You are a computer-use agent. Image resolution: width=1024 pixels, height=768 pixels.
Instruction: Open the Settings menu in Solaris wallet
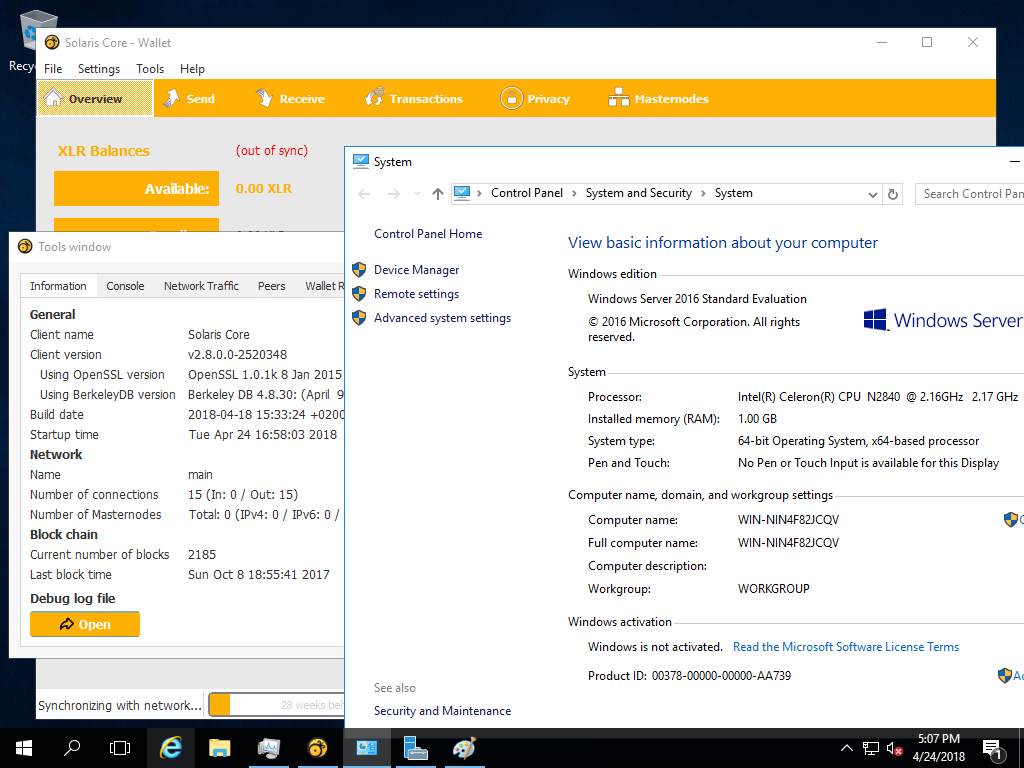click(x=99, y=69)
